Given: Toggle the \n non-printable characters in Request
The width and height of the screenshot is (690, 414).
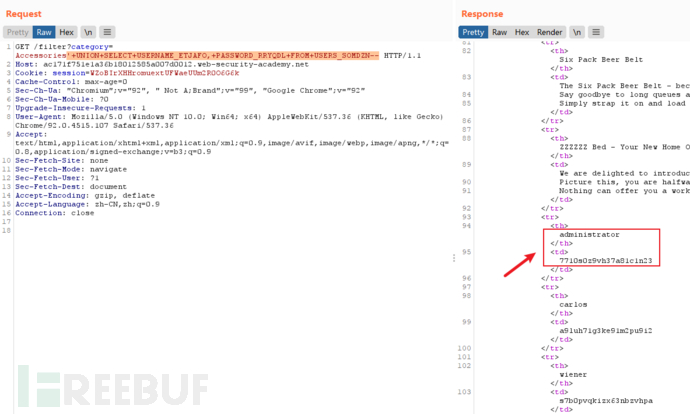Looking at the screenshot, I should coord(88,32).
